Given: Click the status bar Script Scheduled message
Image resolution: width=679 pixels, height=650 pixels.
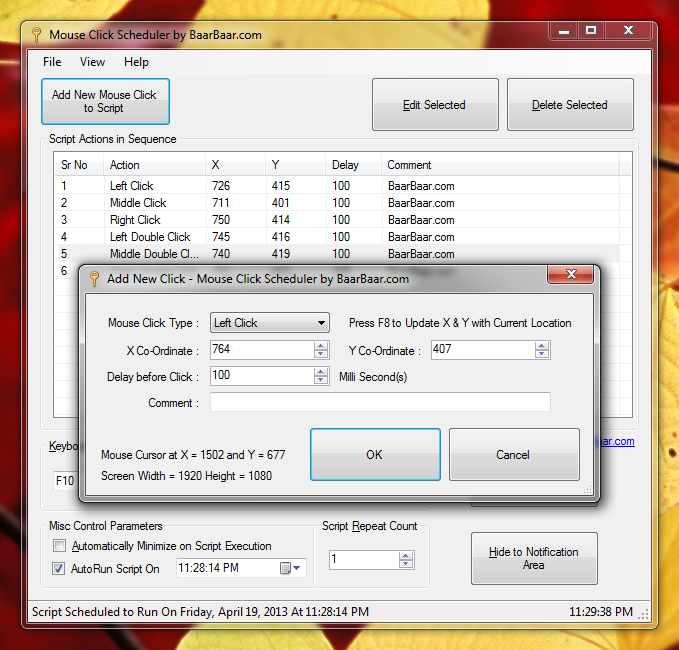Looking at the screenshot, I should (200, 611).
